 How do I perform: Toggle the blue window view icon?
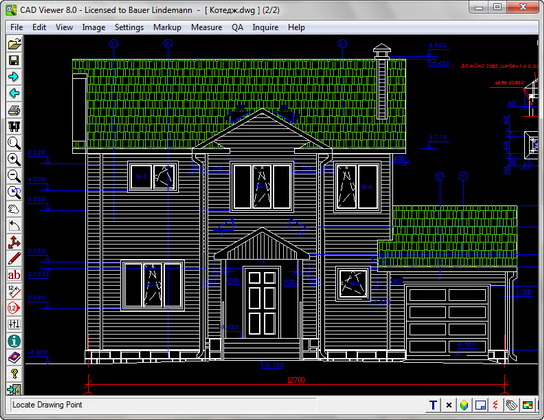(x=480, y=405)
